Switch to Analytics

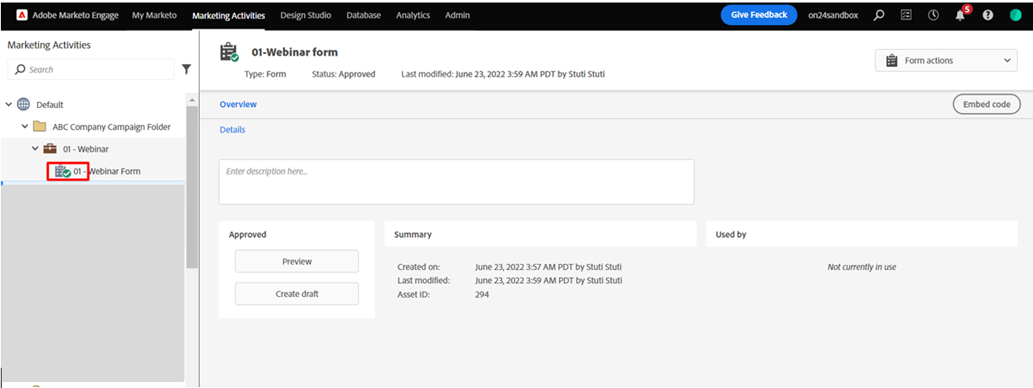click(x=413, y=15)
